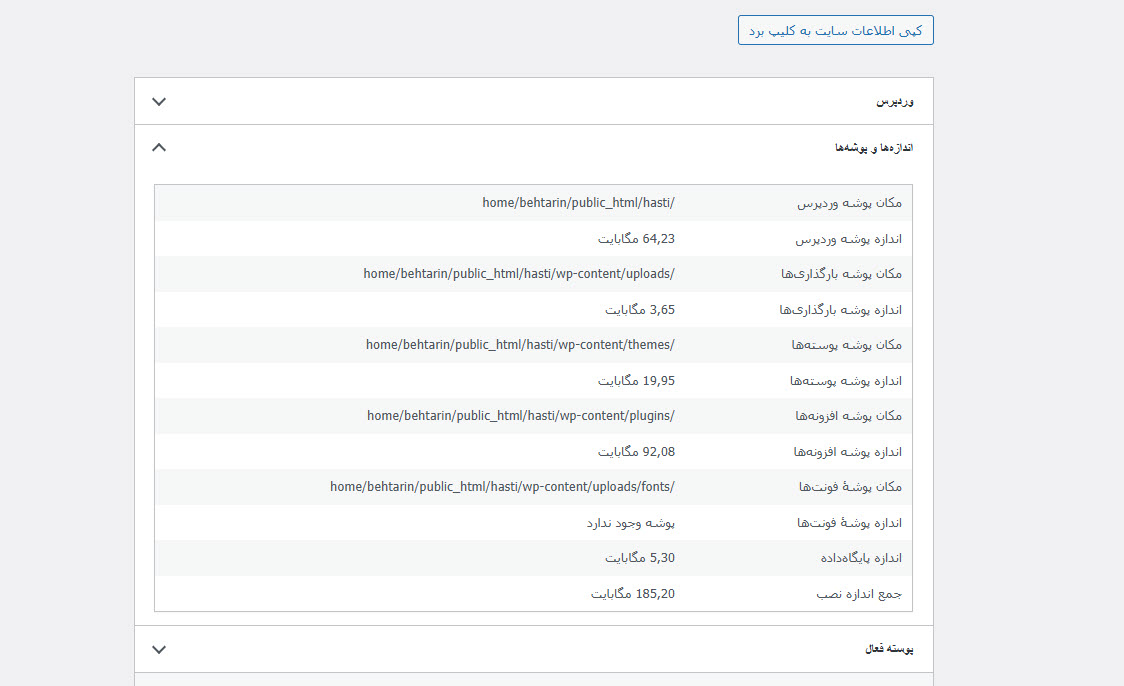Click the 19,95 megabyte themes size value
The width and height of the screenshot is (1124, 686).
coord(636,381)
